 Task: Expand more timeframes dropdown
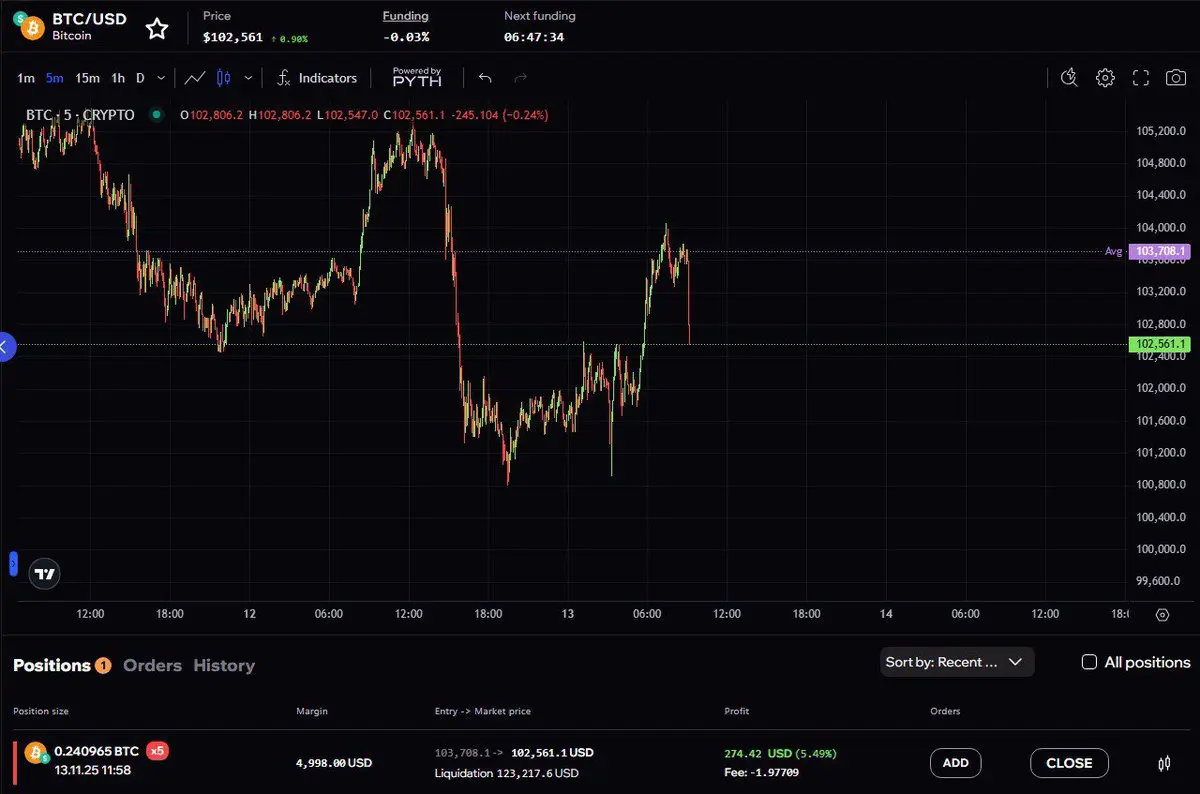tap(161, 78)
